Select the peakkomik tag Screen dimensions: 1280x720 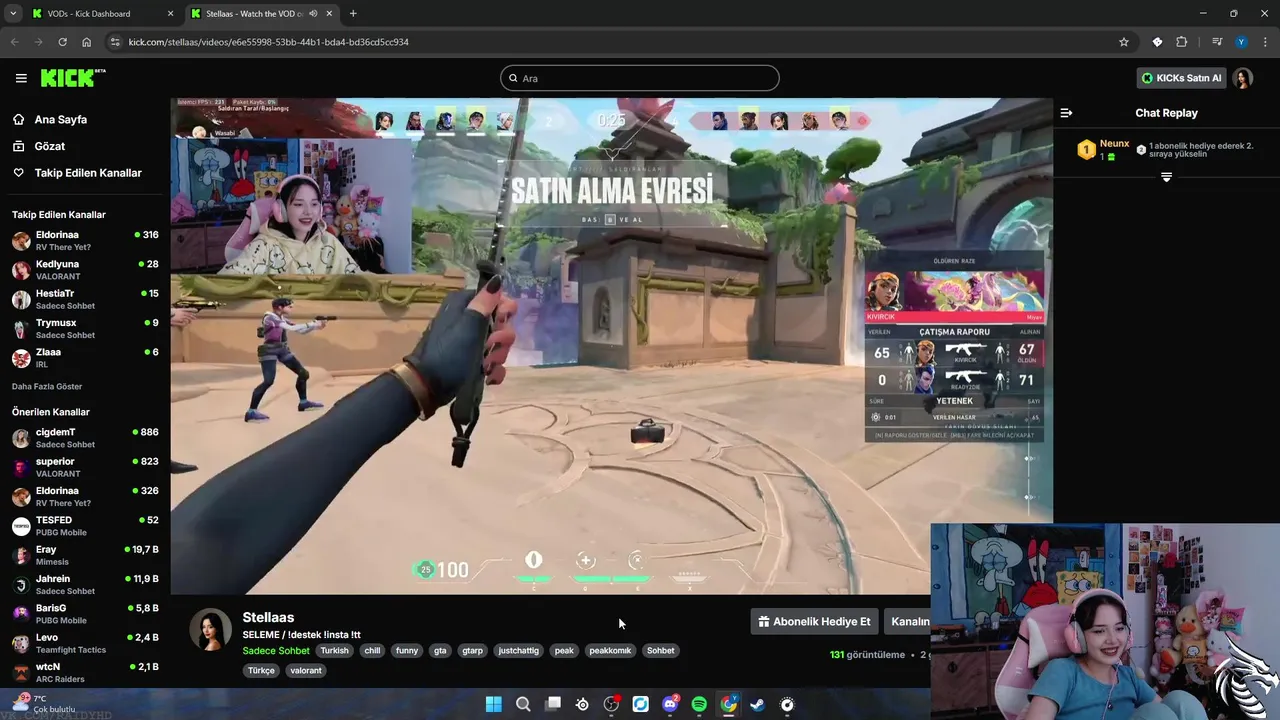pyautogui.click(x=610, y=650)
